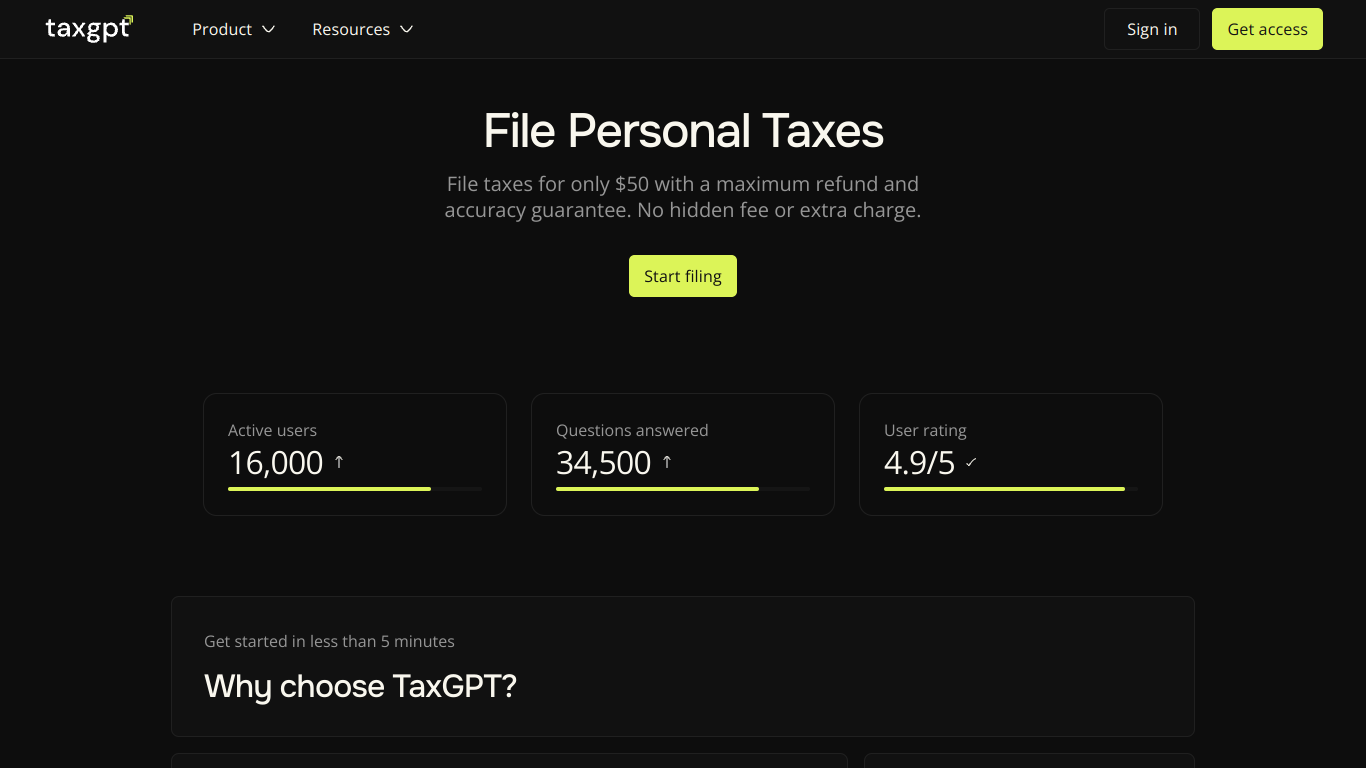This screenshot has width=1366, height=768.
Task: Click the File Personal Taxes heading
Action: (x=683, y=131)
